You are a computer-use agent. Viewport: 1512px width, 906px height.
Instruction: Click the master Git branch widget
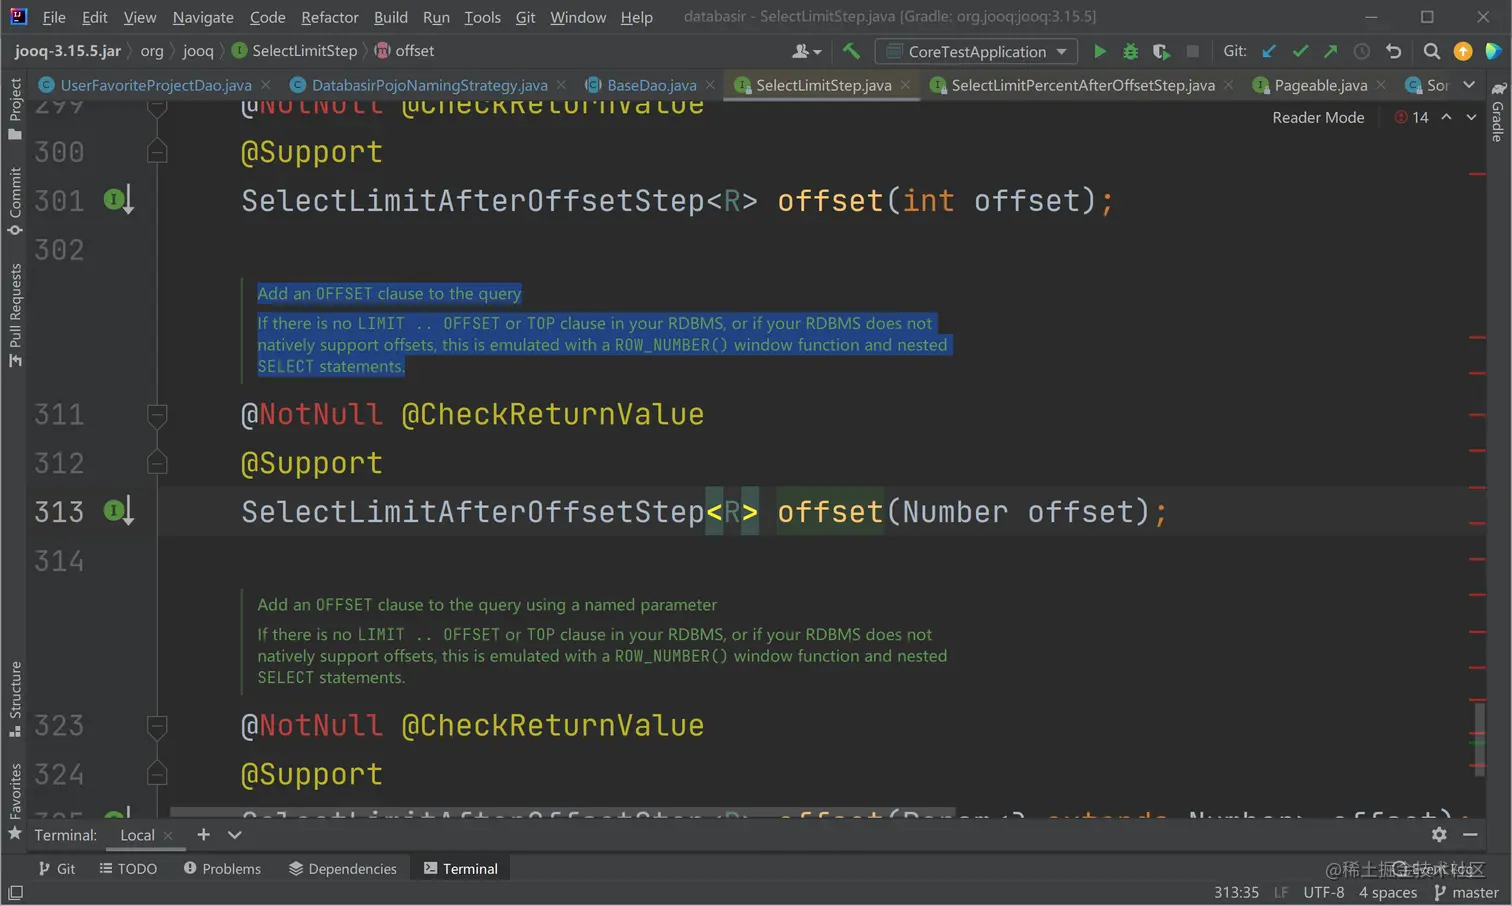click(x=1466, y=892)
